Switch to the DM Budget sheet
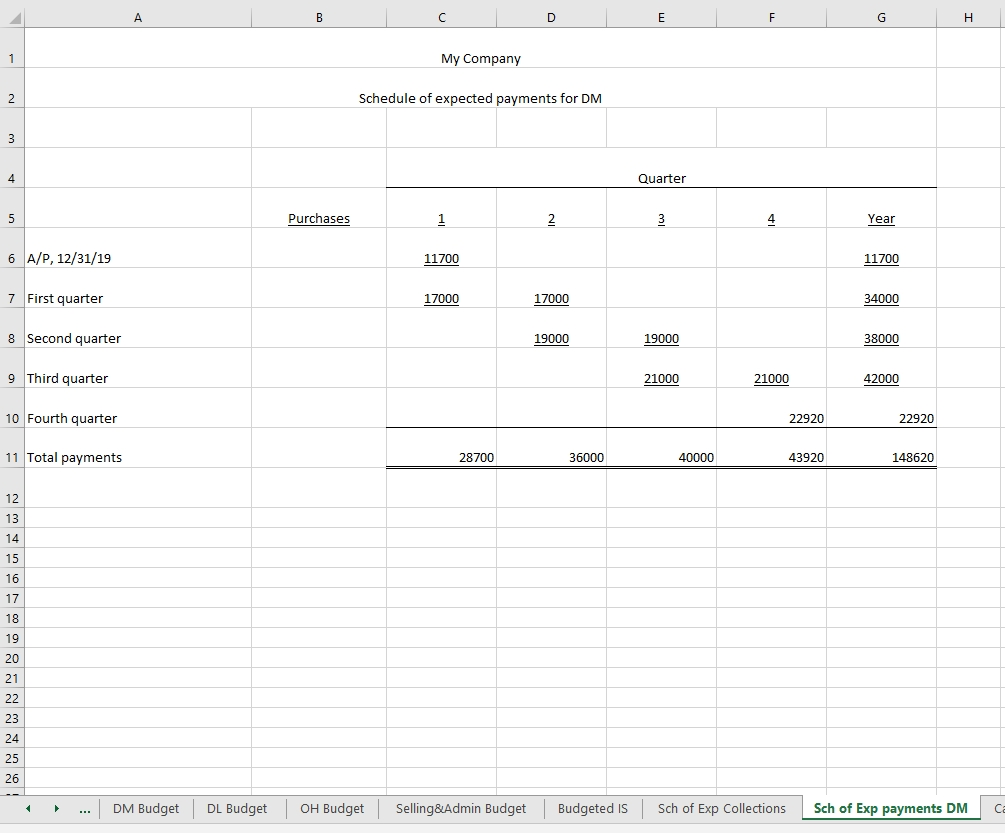Viewport: 1005px width, 833px height. pyautogui.click(x=146, y=808)
